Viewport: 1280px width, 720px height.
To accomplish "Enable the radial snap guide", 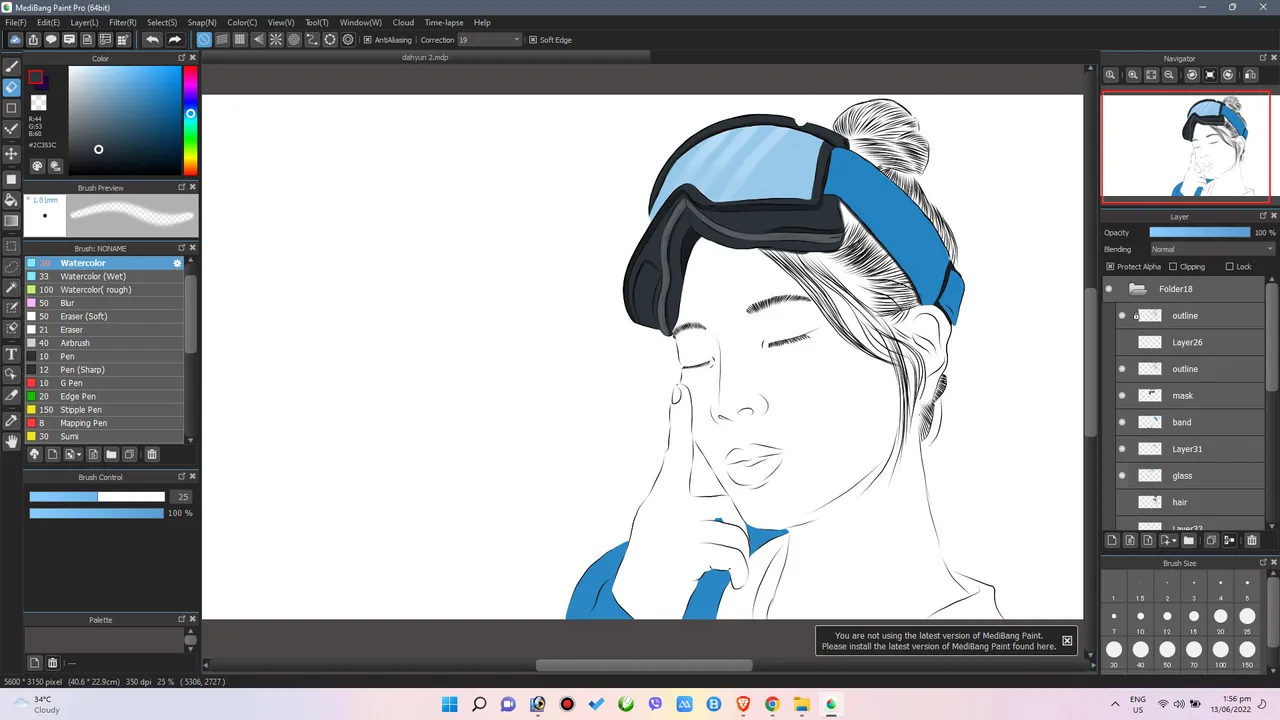I will click(276, 40).
